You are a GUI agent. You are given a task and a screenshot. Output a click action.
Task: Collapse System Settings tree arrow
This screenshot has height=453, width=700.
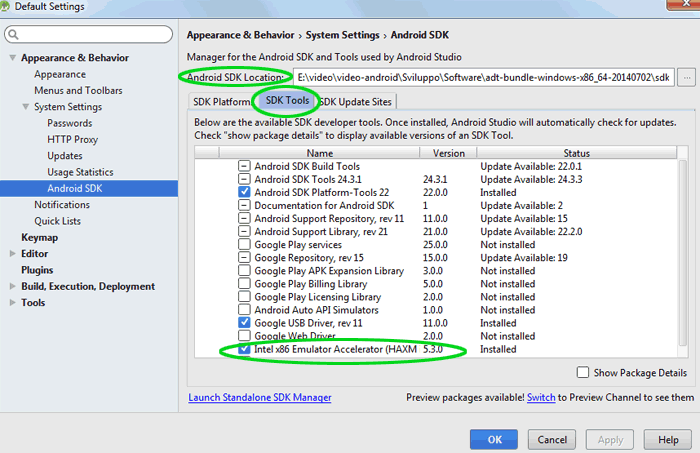[x=26, y=107]
